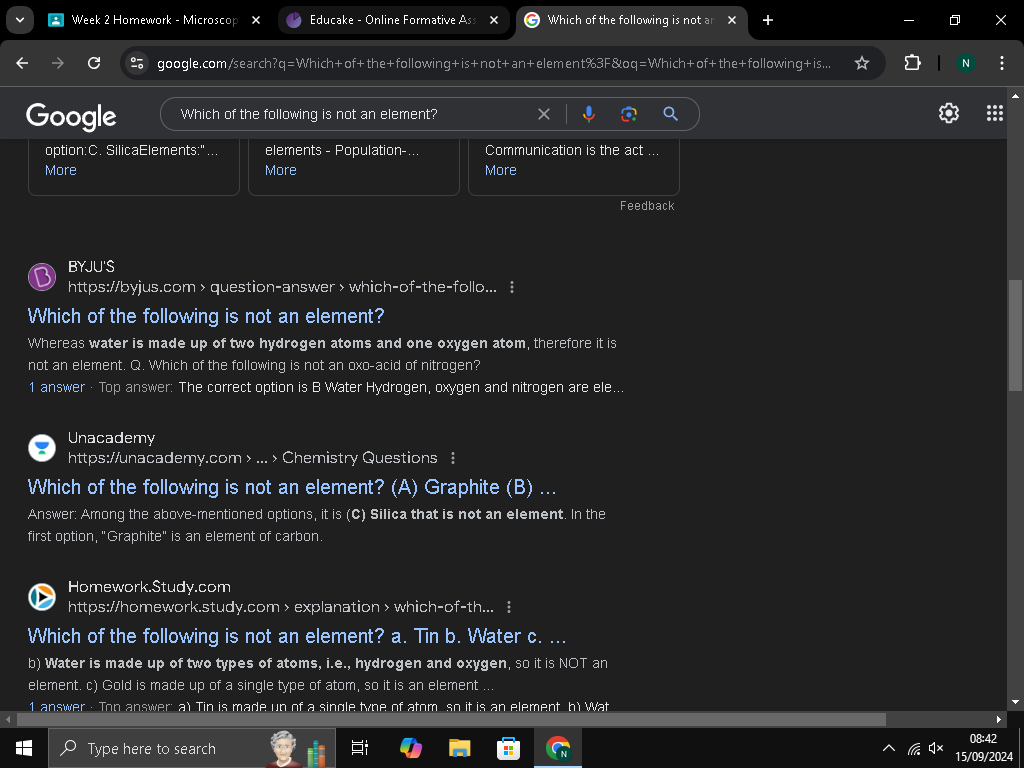1024x768 pixels.
Task: Start voice search with microphone
Action: pyautogui.click(x=588, y=114)
